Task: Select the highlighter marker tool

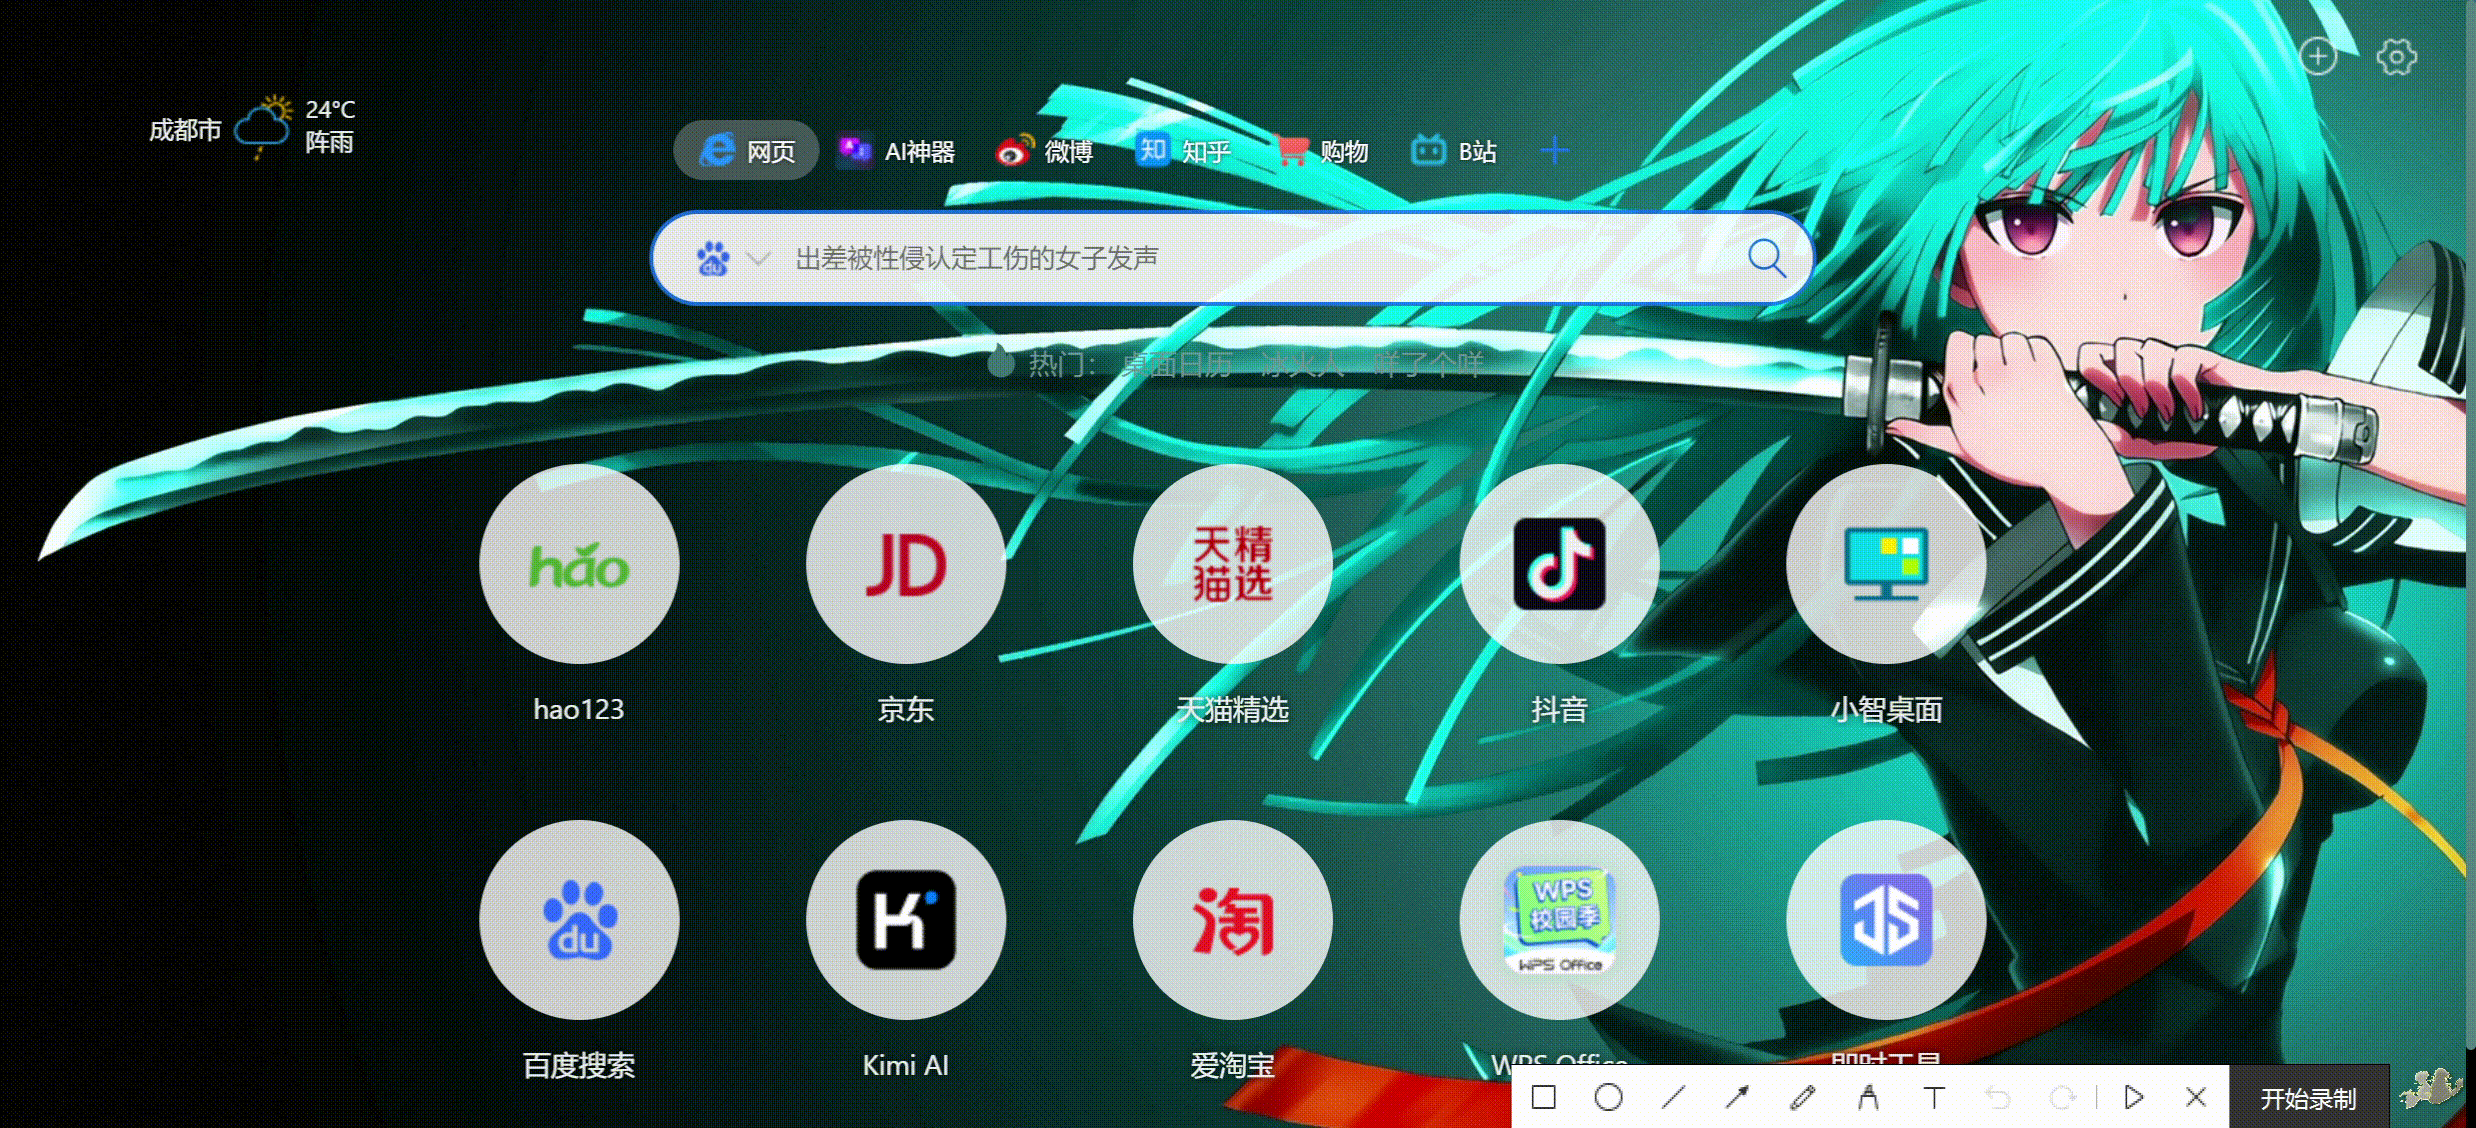Action: tap(1867, 1097)
